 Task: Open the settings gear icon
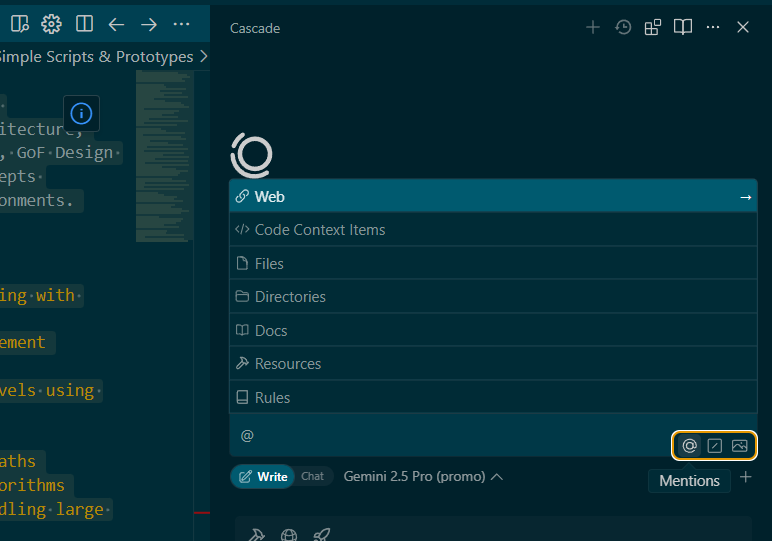click(x=51, y=24)
